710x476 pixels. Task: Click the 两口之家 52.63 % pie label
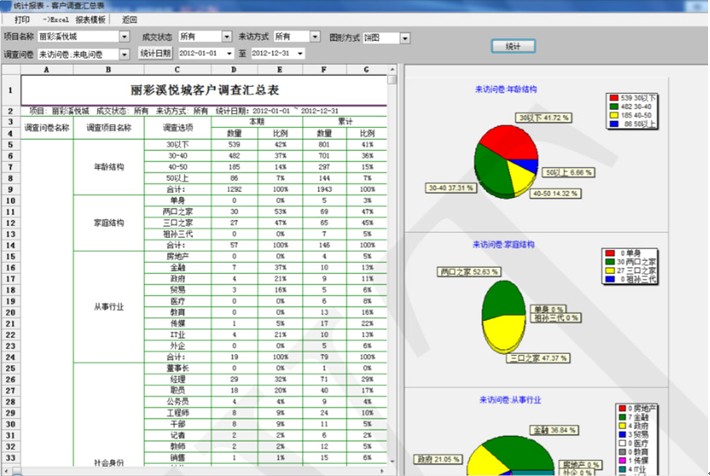click(x=469, y=272)
